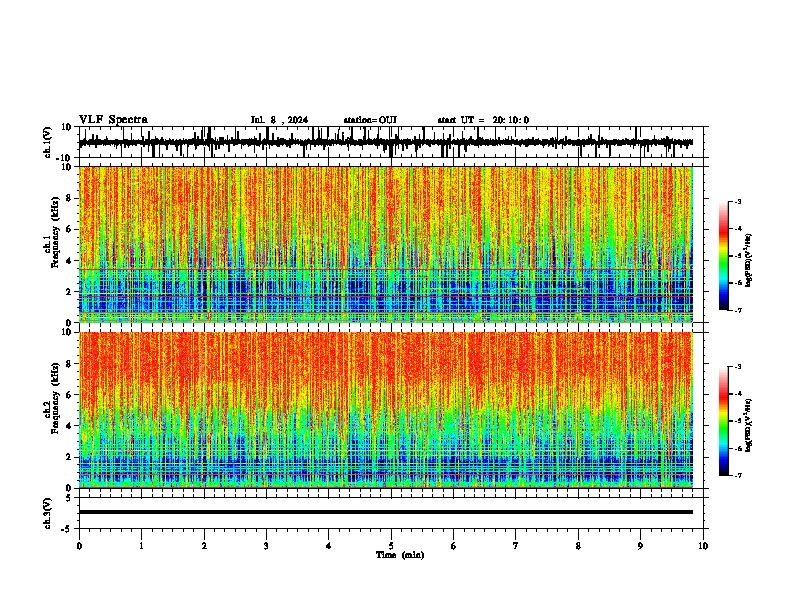The height and width of the screenshot is (612, 792).
Task: Click the ch.3 flat voltage trace
Action: 385,512
